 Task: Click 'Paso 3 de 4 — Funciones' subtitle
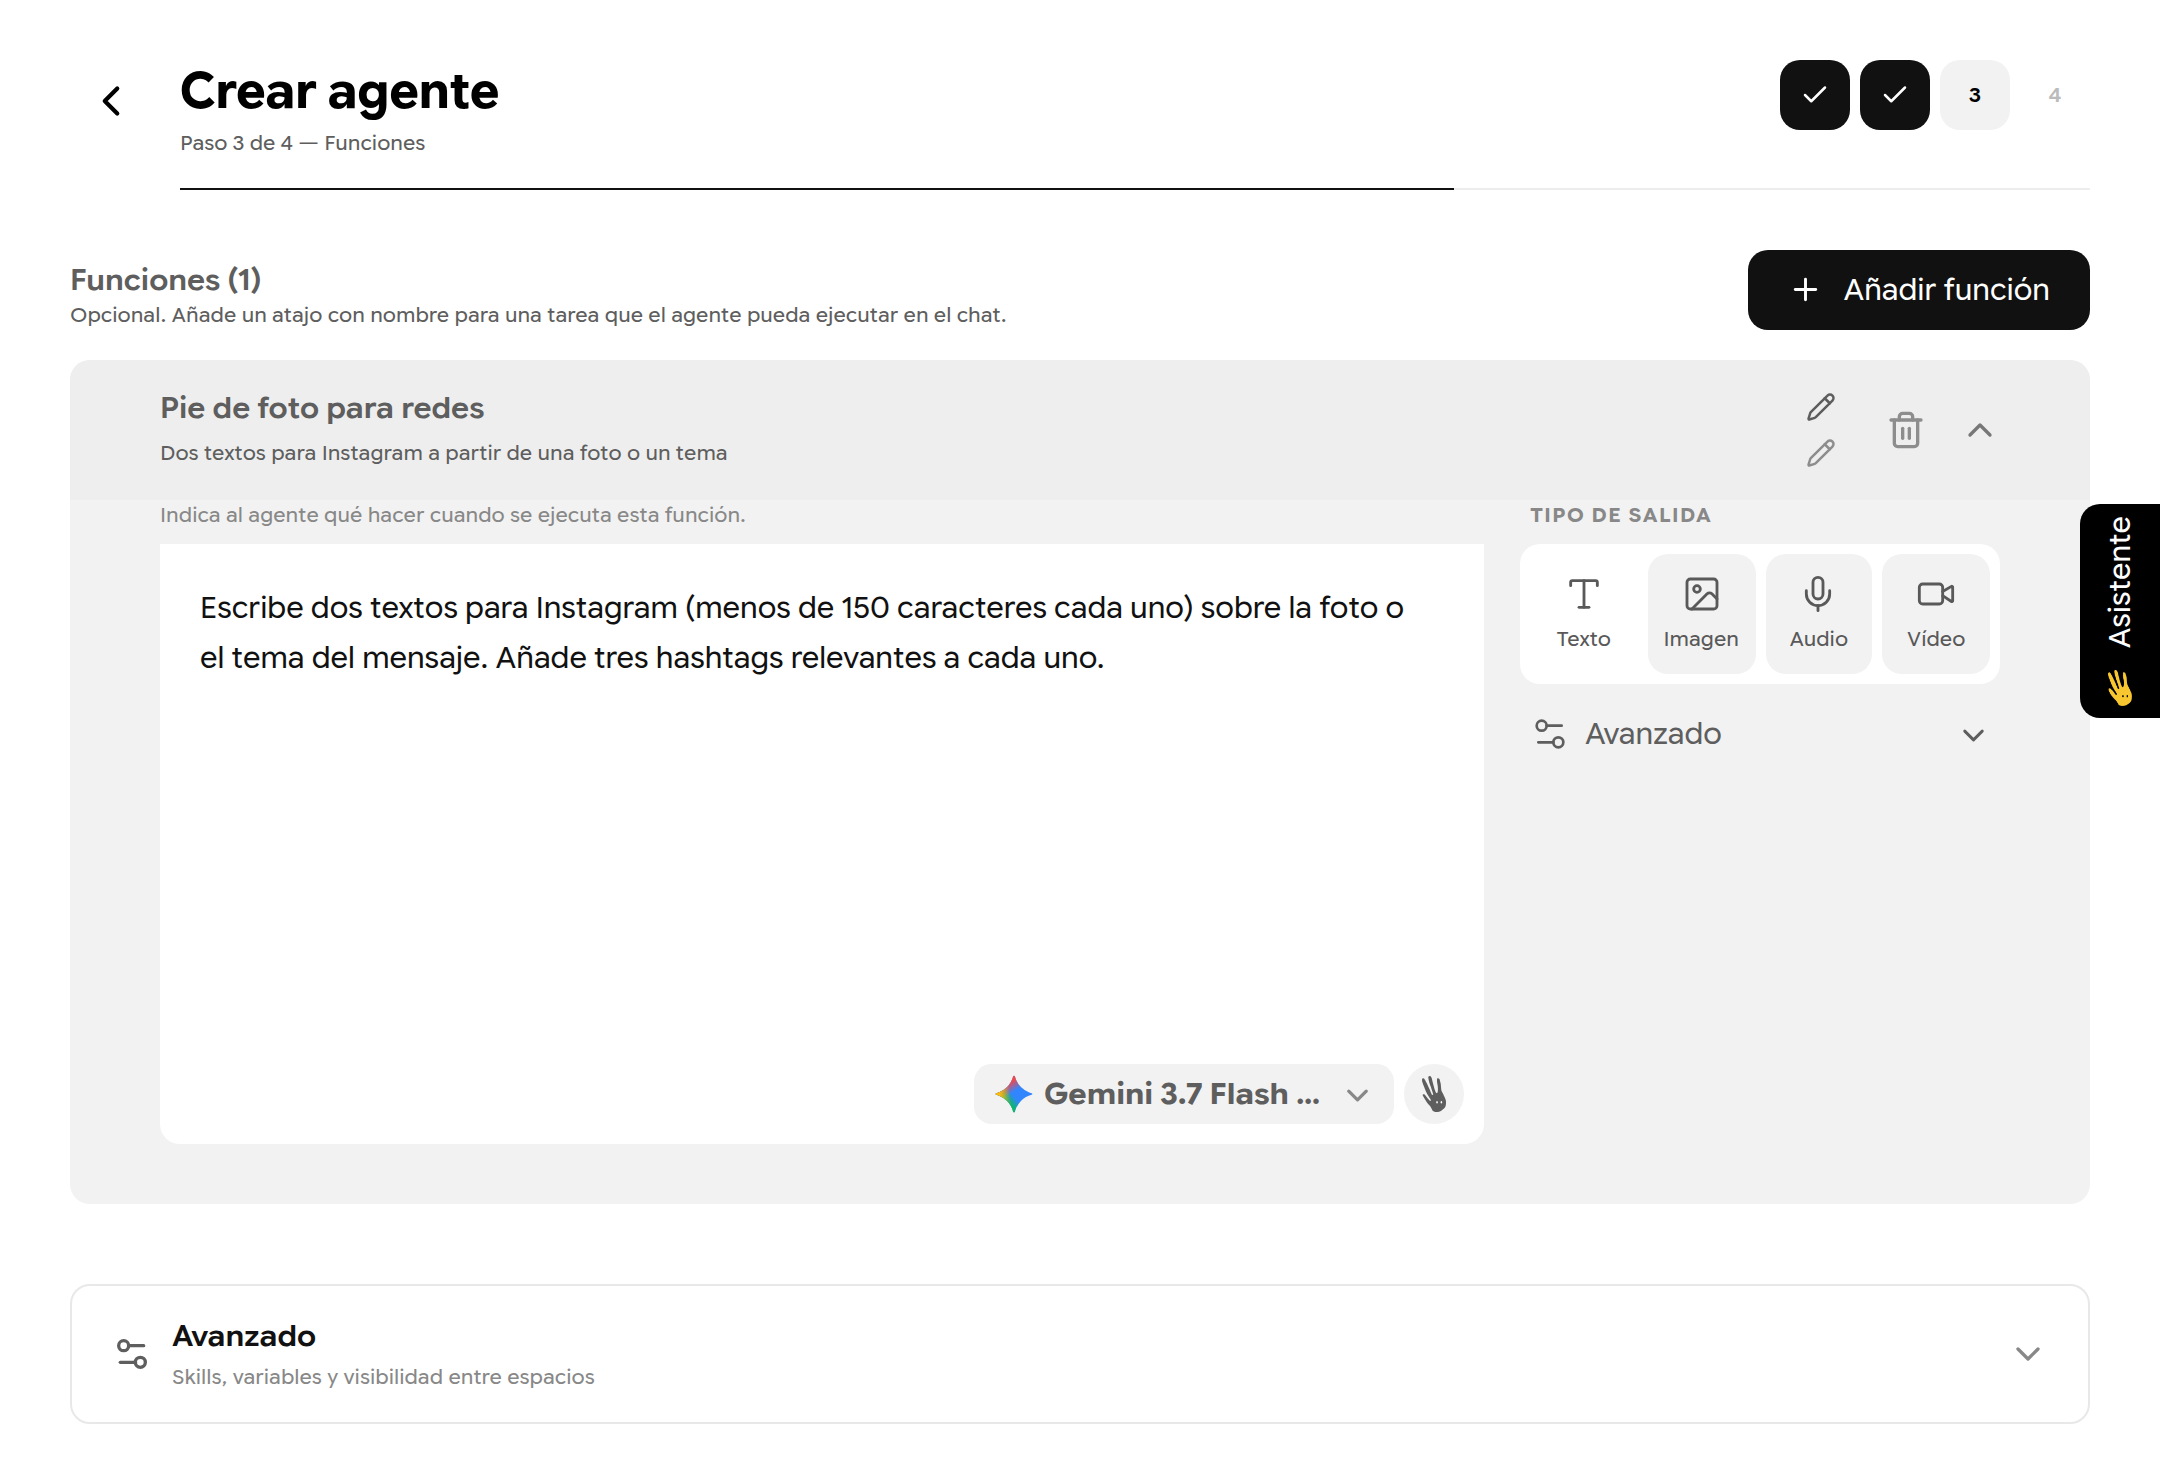pyautogui.click(x=302, y=143)
